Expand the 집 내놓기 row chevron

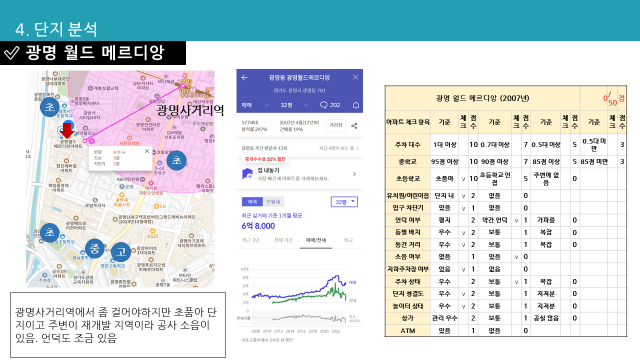click(x=354, y=174)
